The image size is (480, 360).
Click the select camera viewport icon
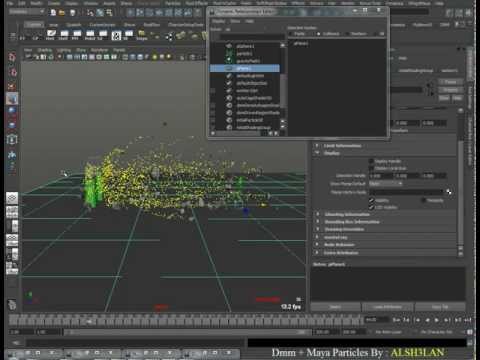(29, 57)
